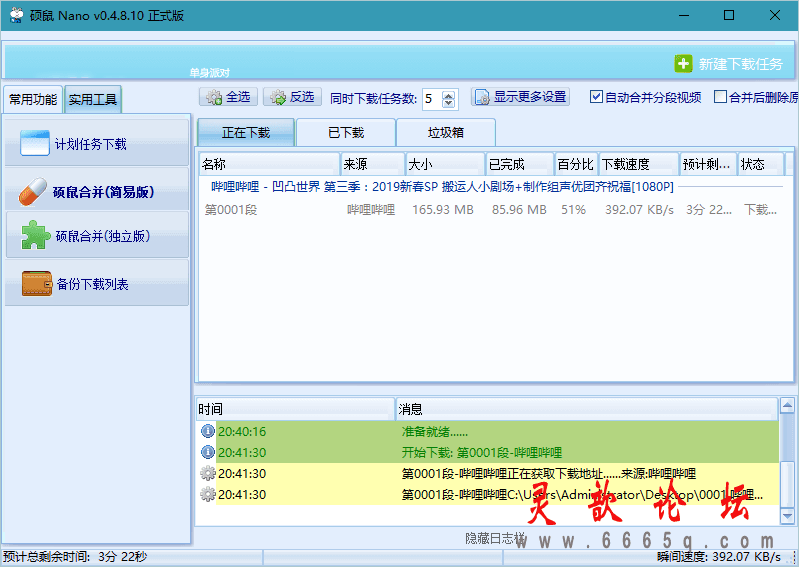Click the app mouse logo in title bar
799x567 pixels.
click(17, 15)
